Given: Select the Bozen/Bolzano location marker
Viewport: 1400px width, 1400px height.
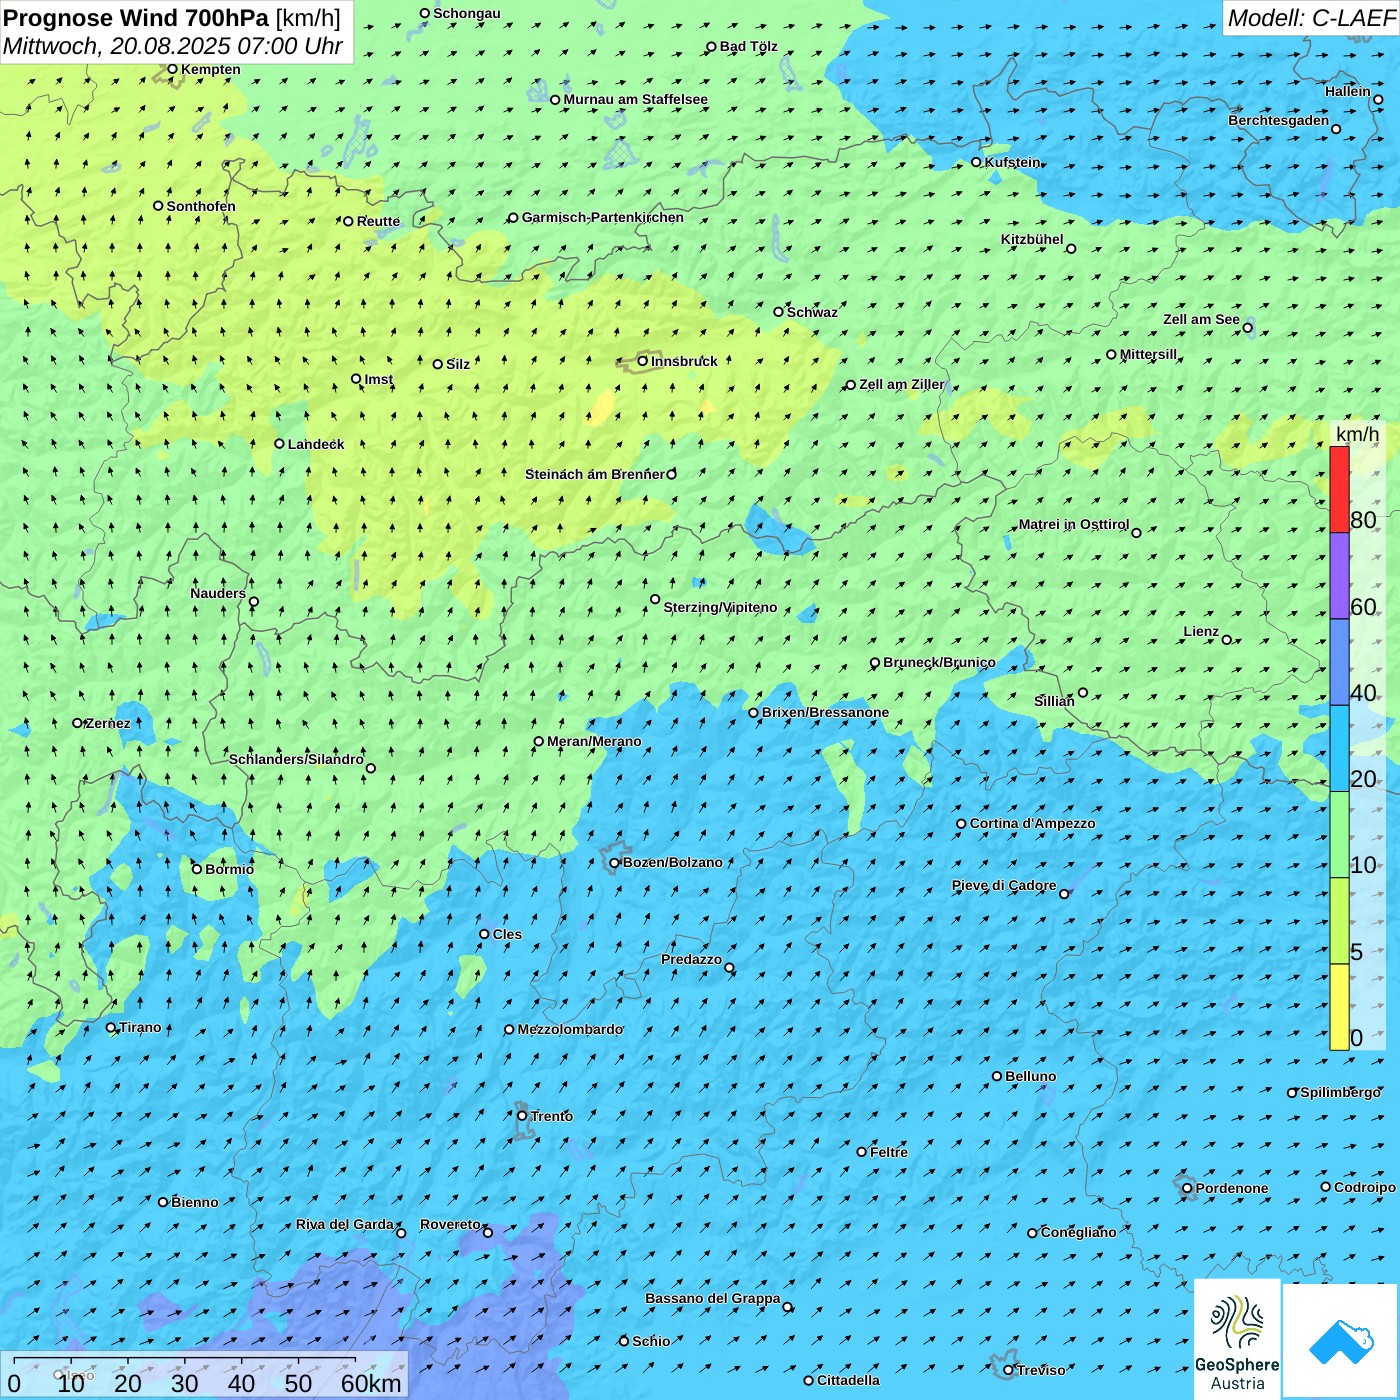Looking at the screenshot, I should 614,863.
